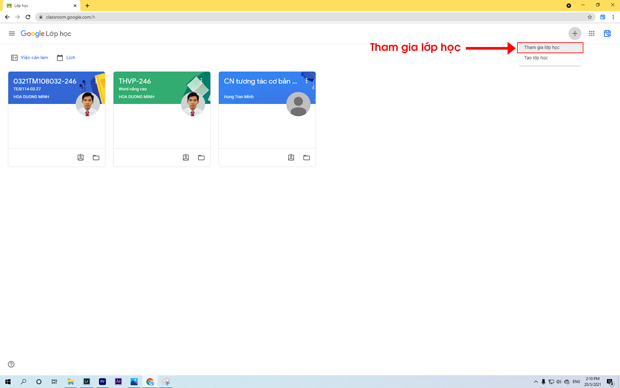Open the browser extension icon next to star

[x=602, y=17]
